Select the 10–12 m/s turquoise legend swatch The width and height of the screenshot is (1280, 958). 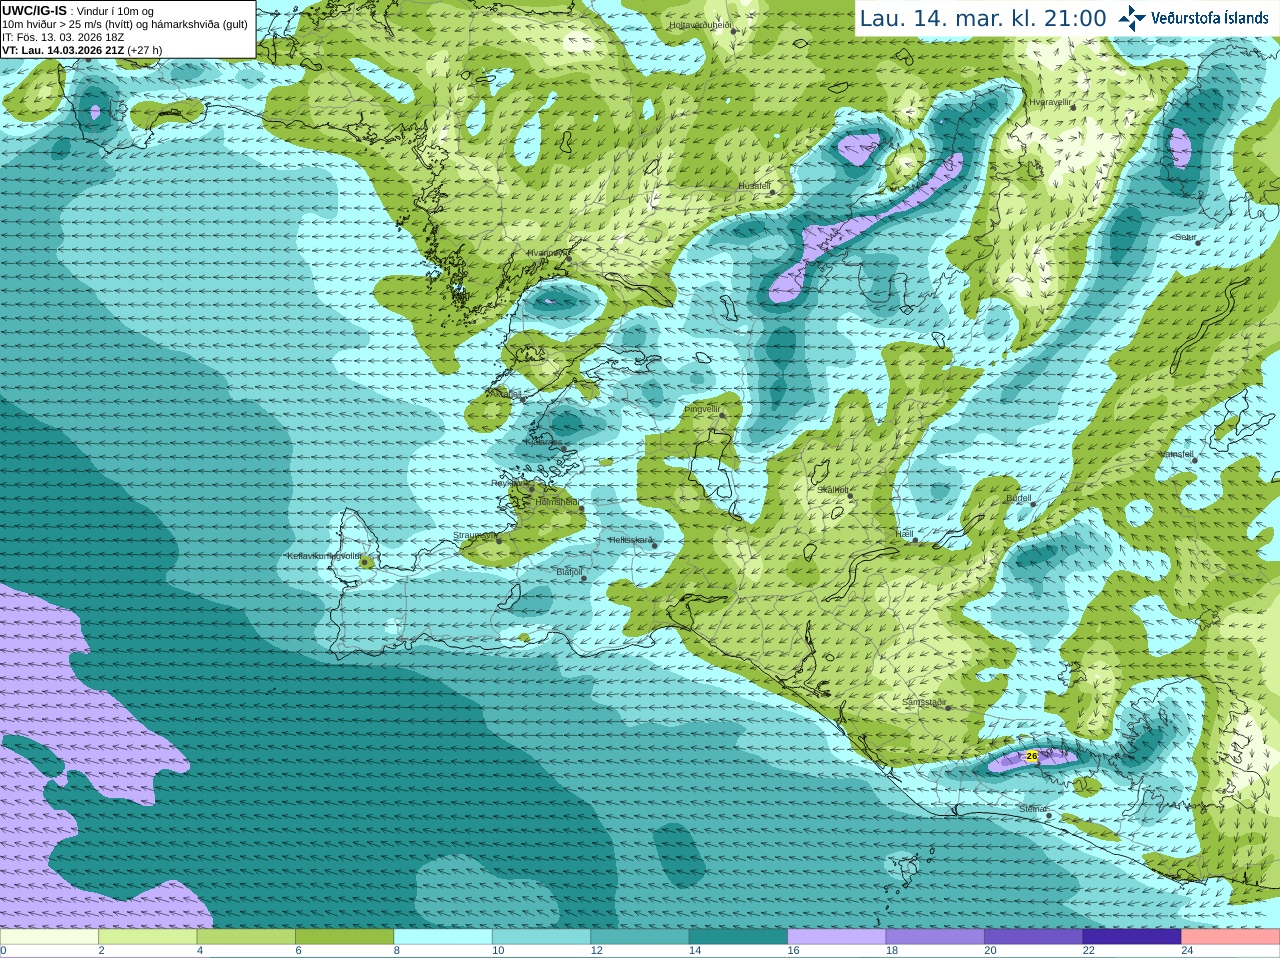[541, 937]
